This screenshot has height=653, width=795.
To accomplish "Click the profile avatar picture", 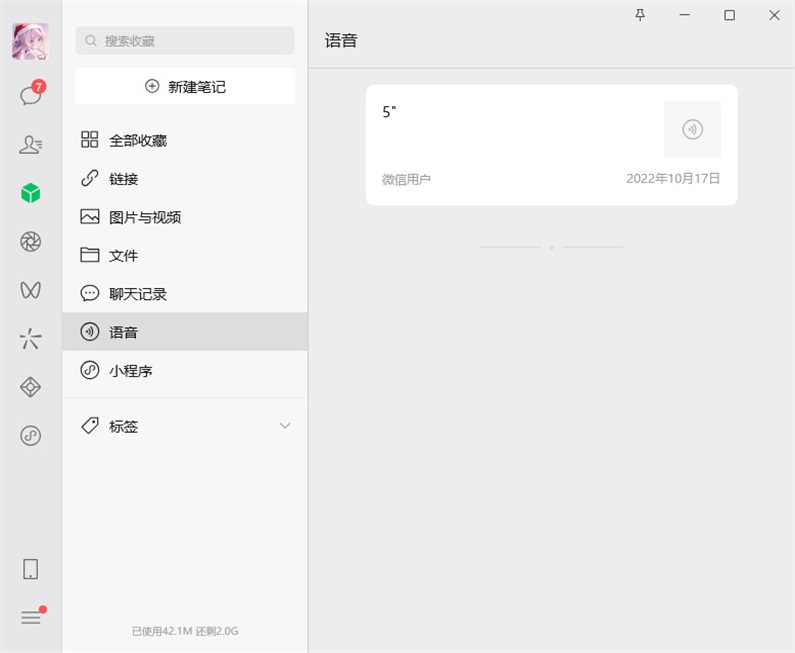I will point(31,42).
